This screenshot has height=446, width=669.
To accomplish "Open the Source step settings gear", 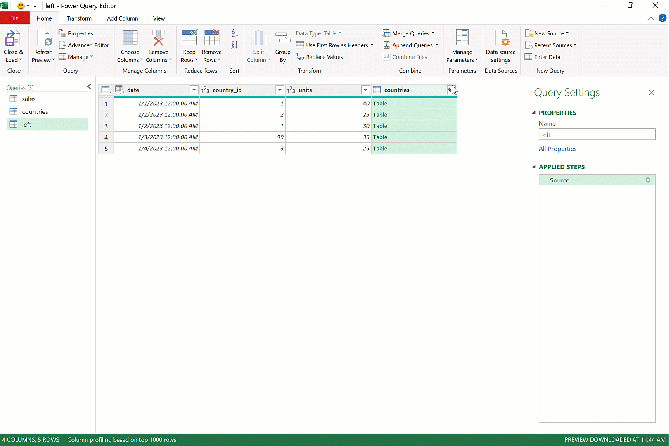I will coord(648,180).
